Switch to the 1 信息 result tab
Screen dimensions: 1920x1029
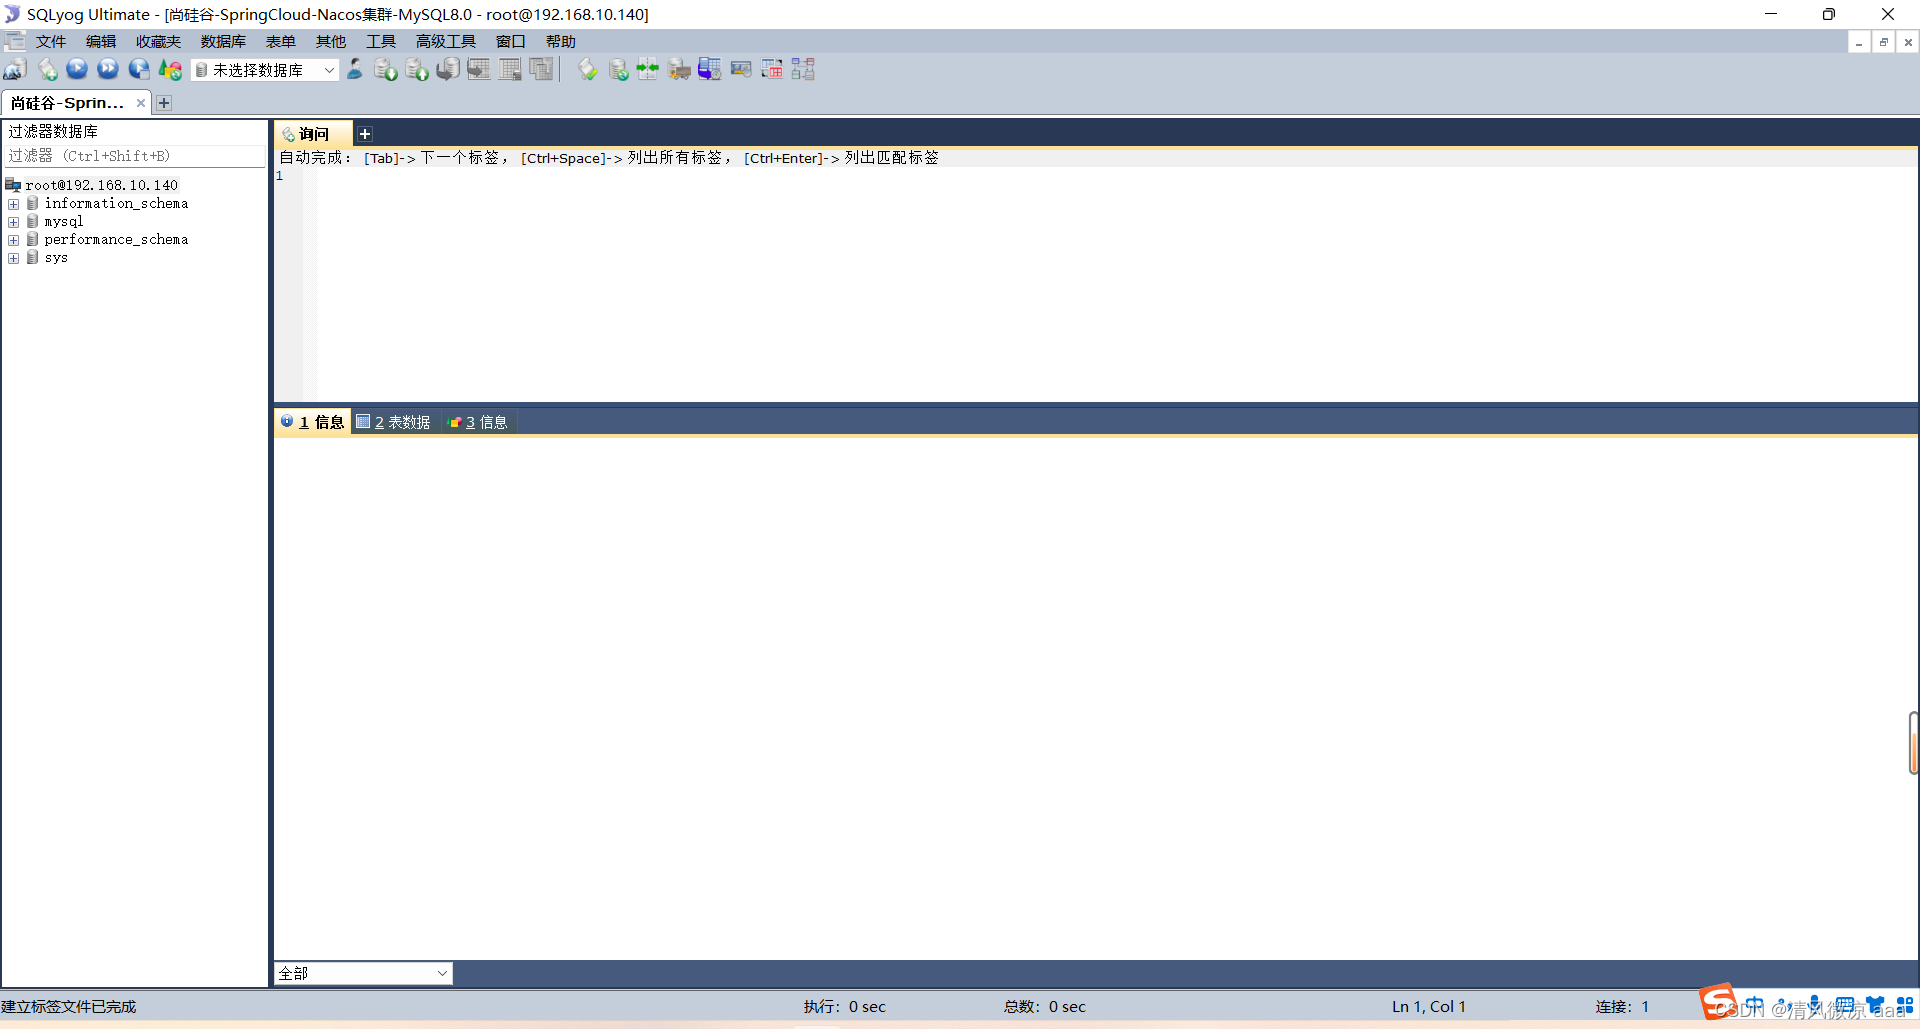tap(312, 422)
